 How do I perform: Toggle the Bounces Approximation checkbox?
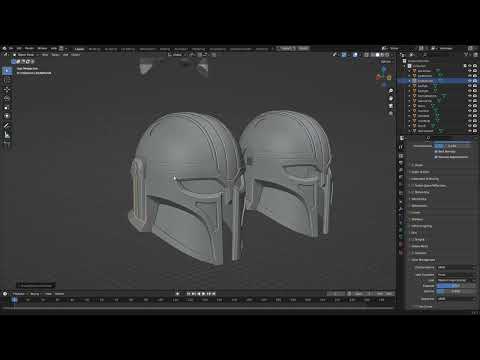[436, 157]
